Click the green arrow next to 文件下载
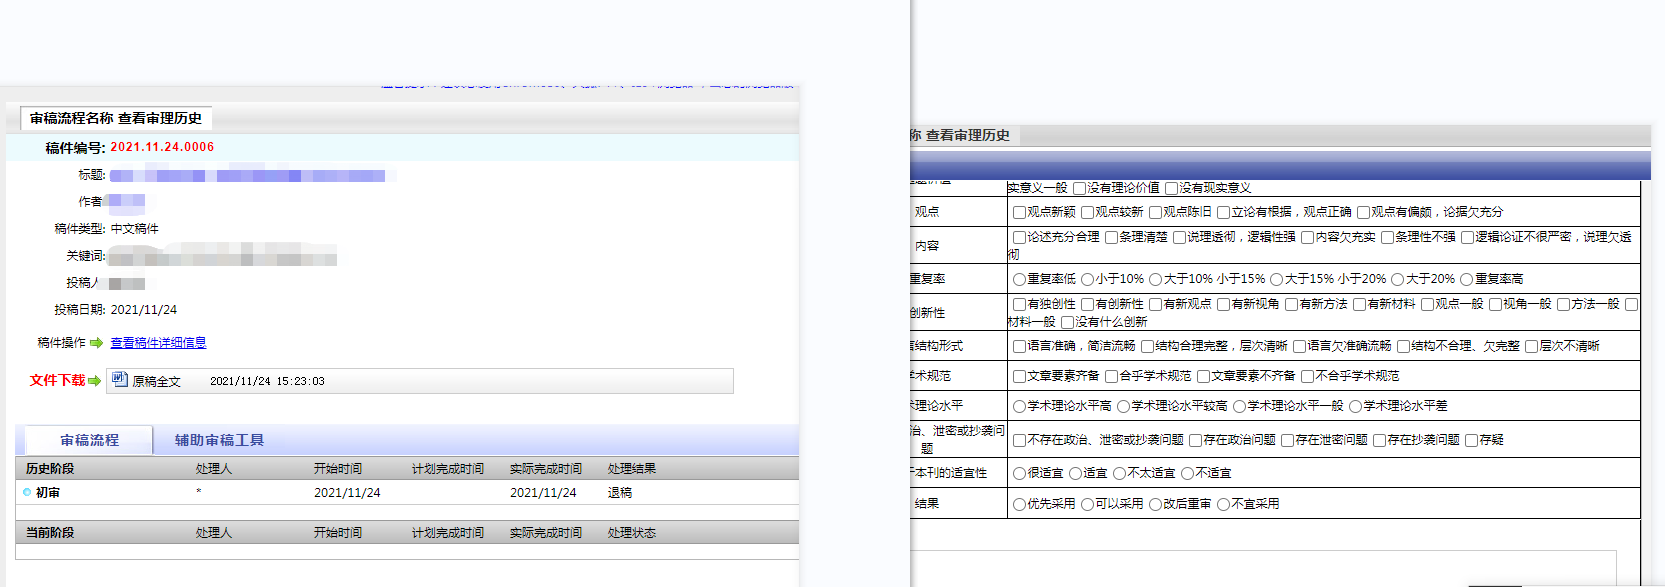The image size is (1665, 587). [x=95, y=381]
